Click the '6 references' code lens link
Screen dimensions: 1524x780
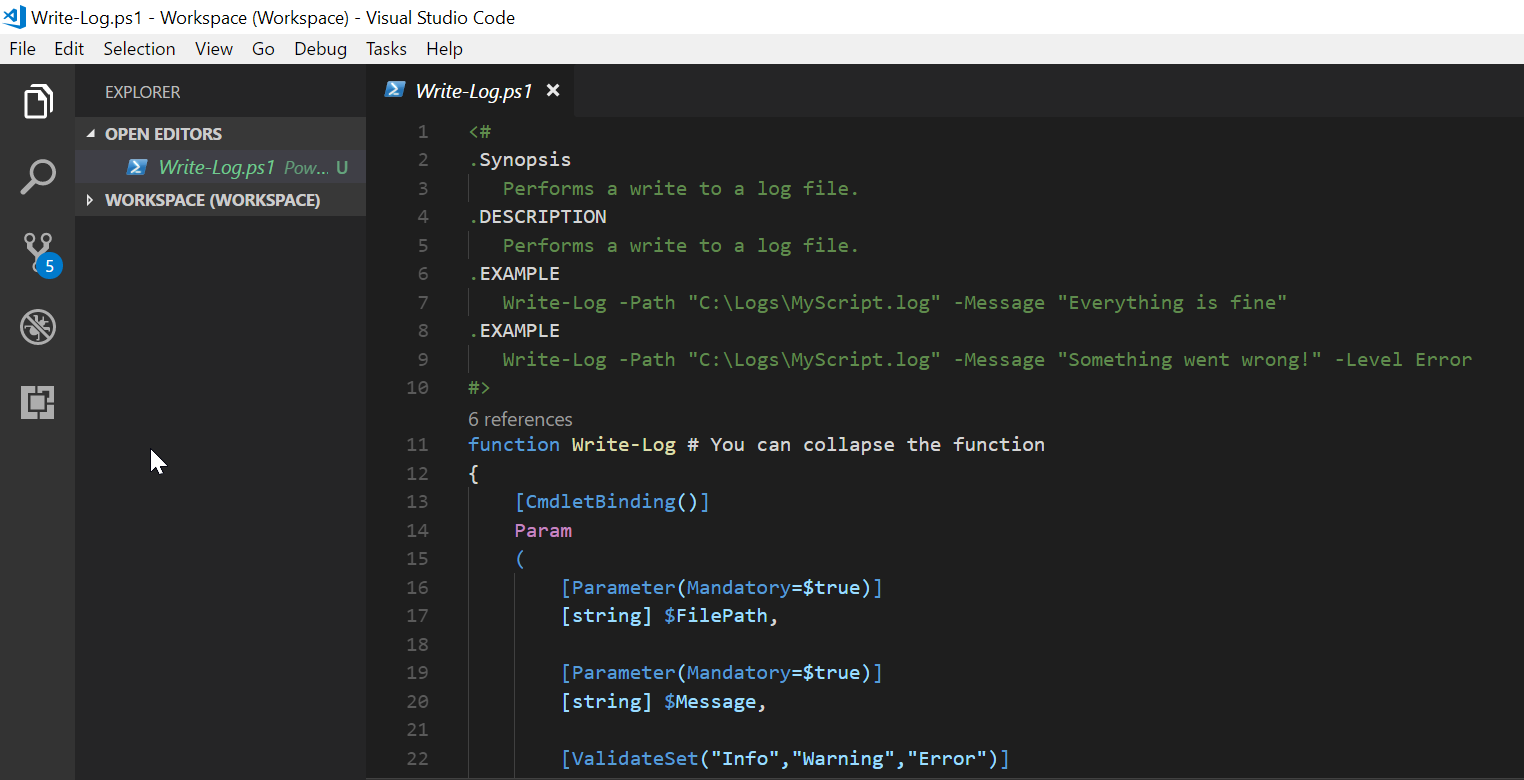tap(520, 419)
